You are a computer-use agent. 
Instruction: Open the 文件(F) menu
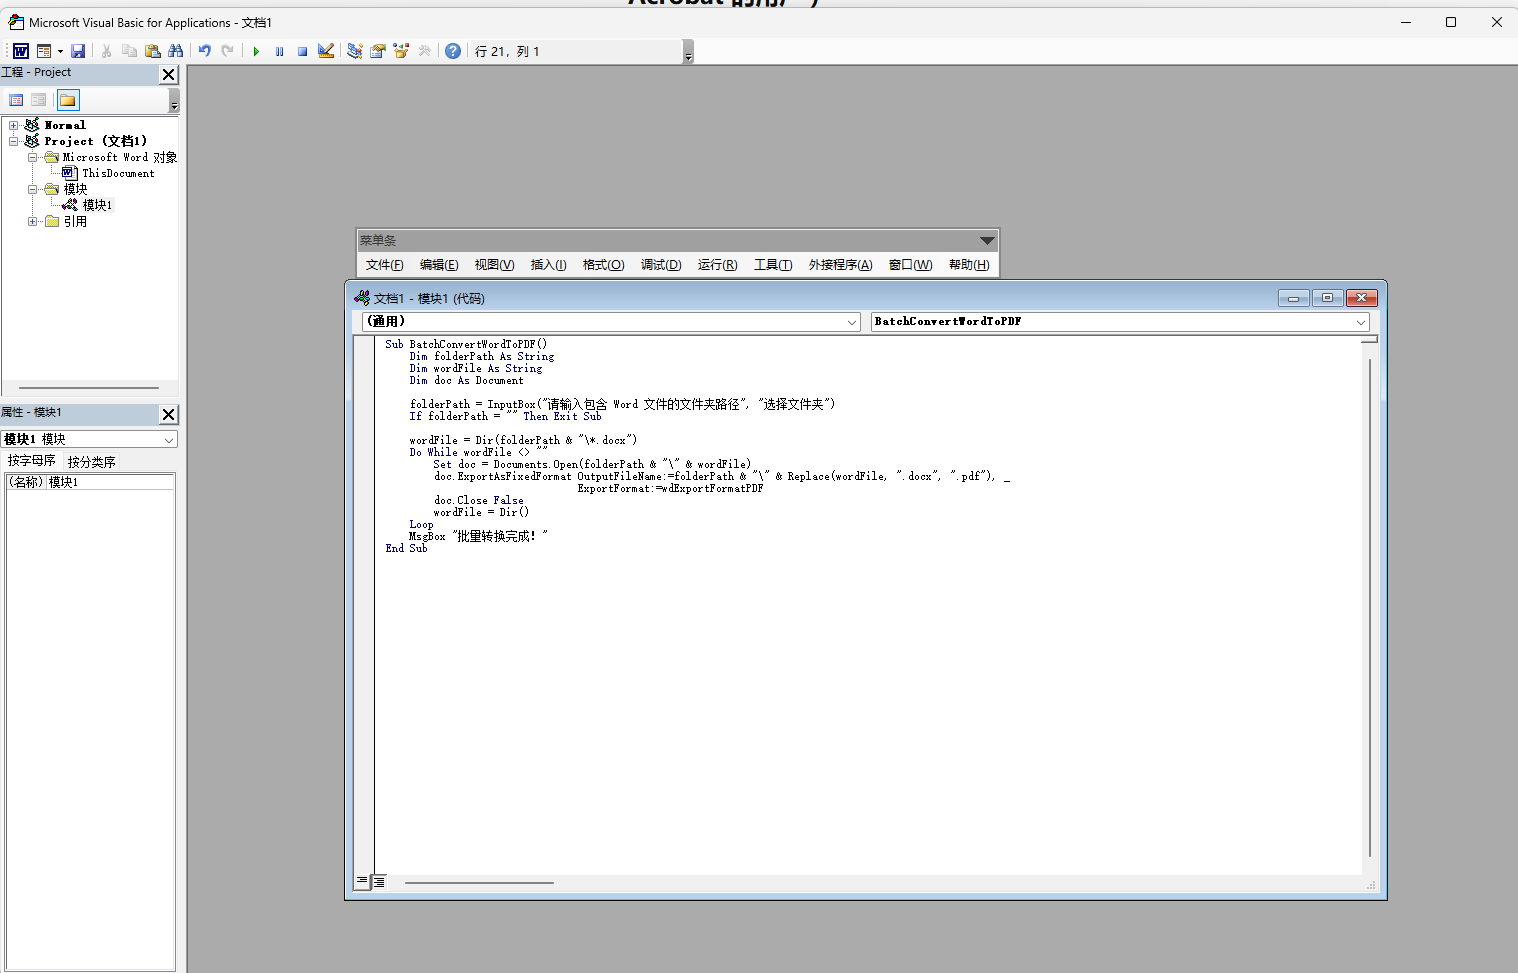click(x=385, y=265)
